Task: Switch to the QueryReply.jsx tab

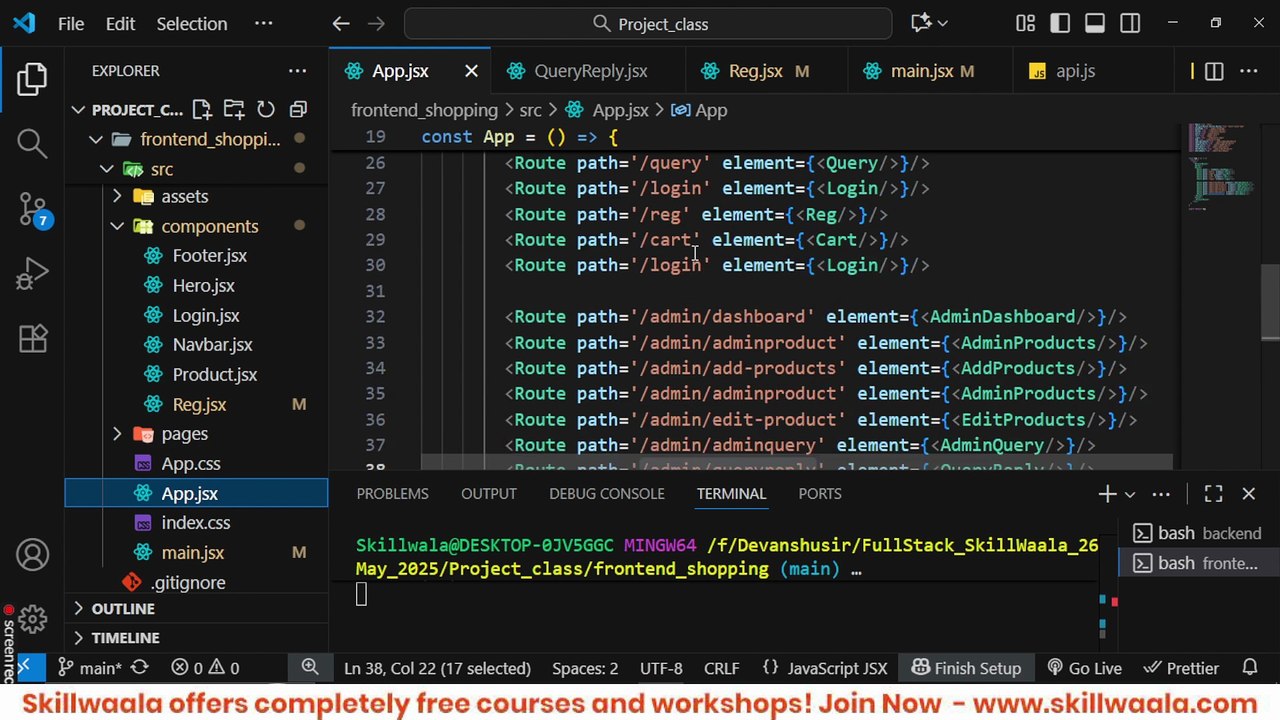Action: [x=590, y=71]
